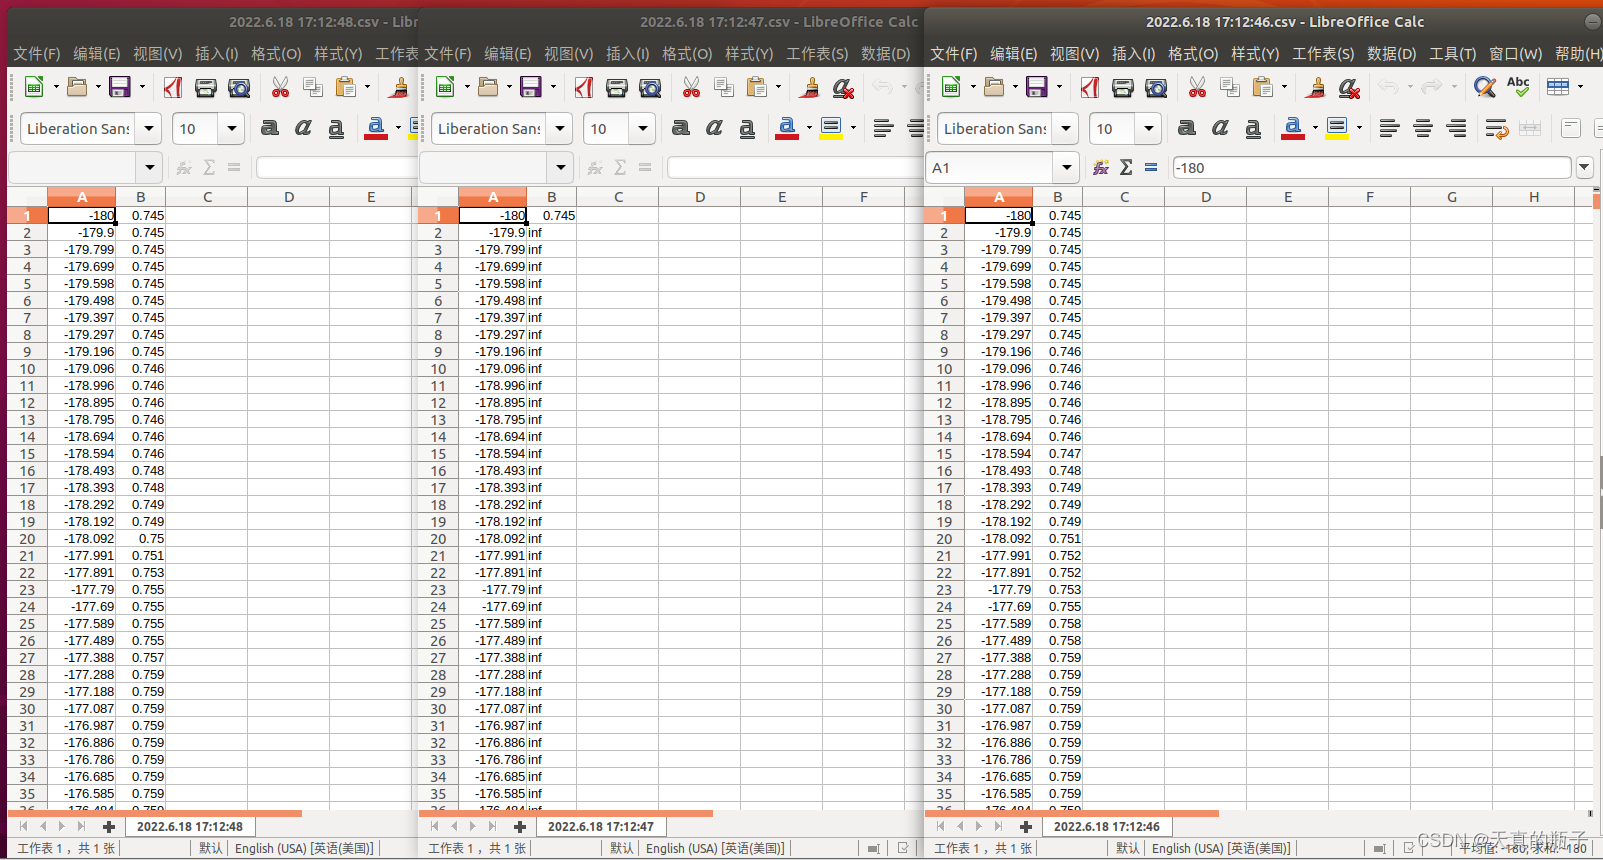Export as PDF in 17:12:46 window
This screenshot has width=1603, height=860.
click(1090, 88)
